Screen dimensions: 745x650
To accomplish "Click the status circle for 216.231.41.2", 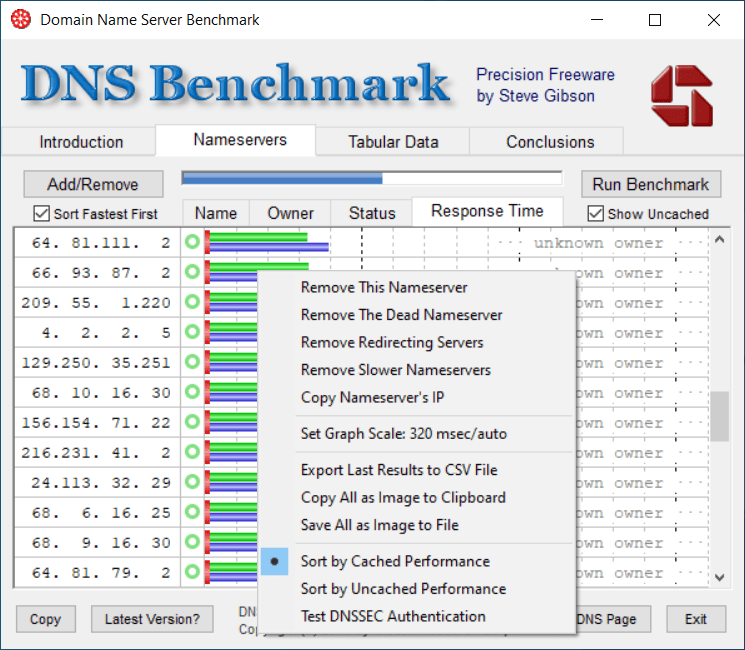I will pos(192,451).
